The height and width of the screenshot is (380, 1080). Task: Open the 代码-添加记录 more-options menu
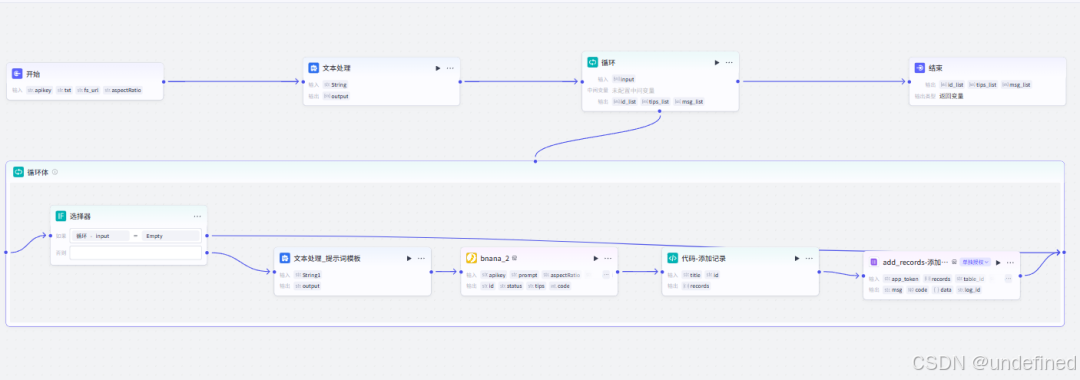[809, 258]
